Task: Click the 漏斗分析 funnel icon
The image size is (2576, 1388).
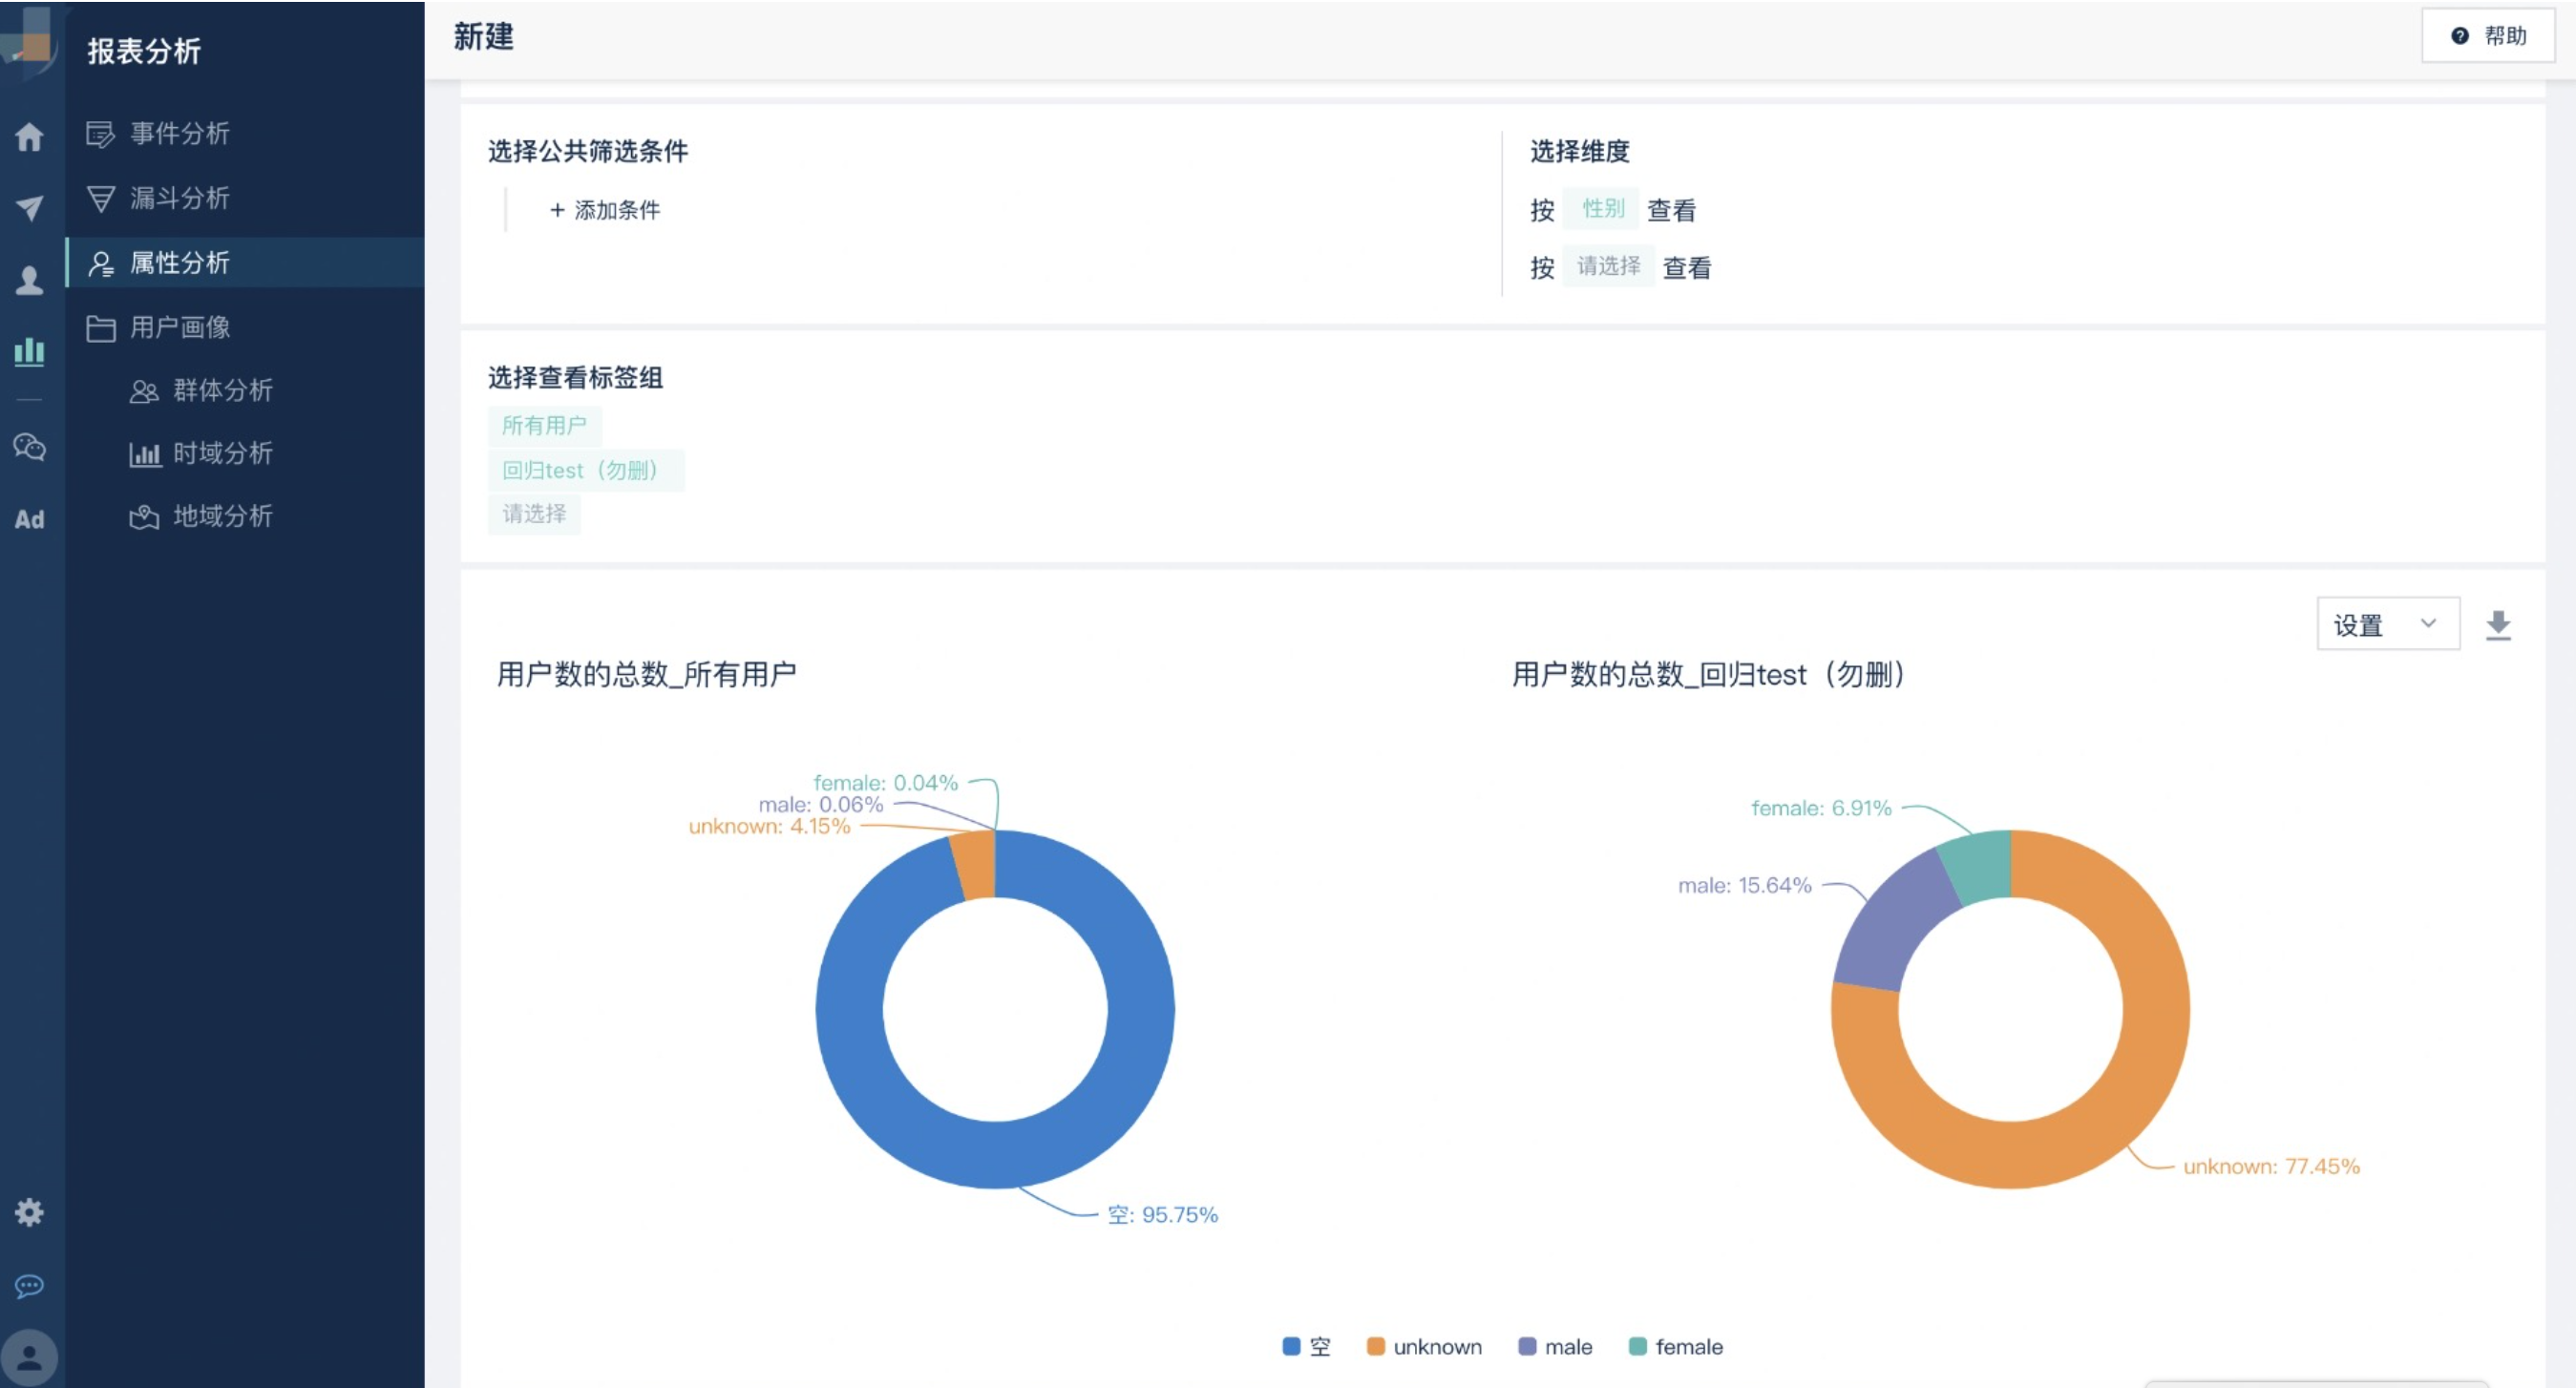Action: coord(100,198)
